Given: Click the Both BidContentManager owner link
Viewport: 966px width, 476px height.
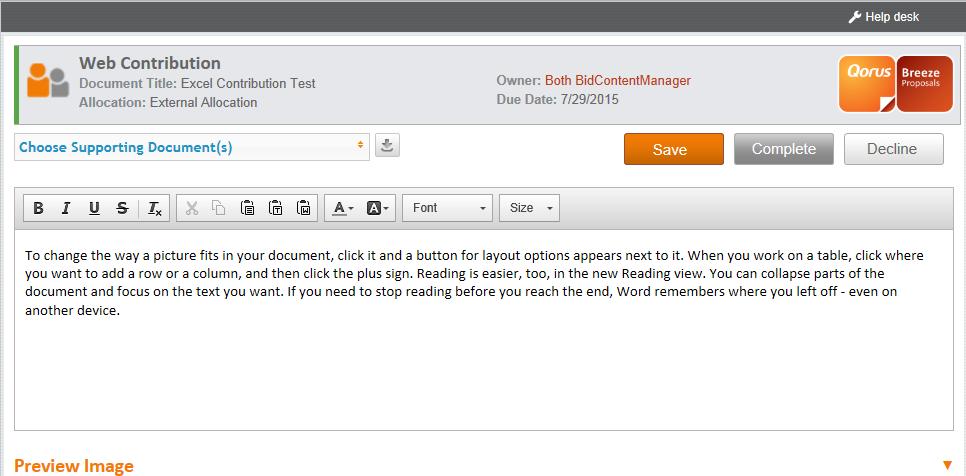Looking at the screenshot, I should click(618, 81).
